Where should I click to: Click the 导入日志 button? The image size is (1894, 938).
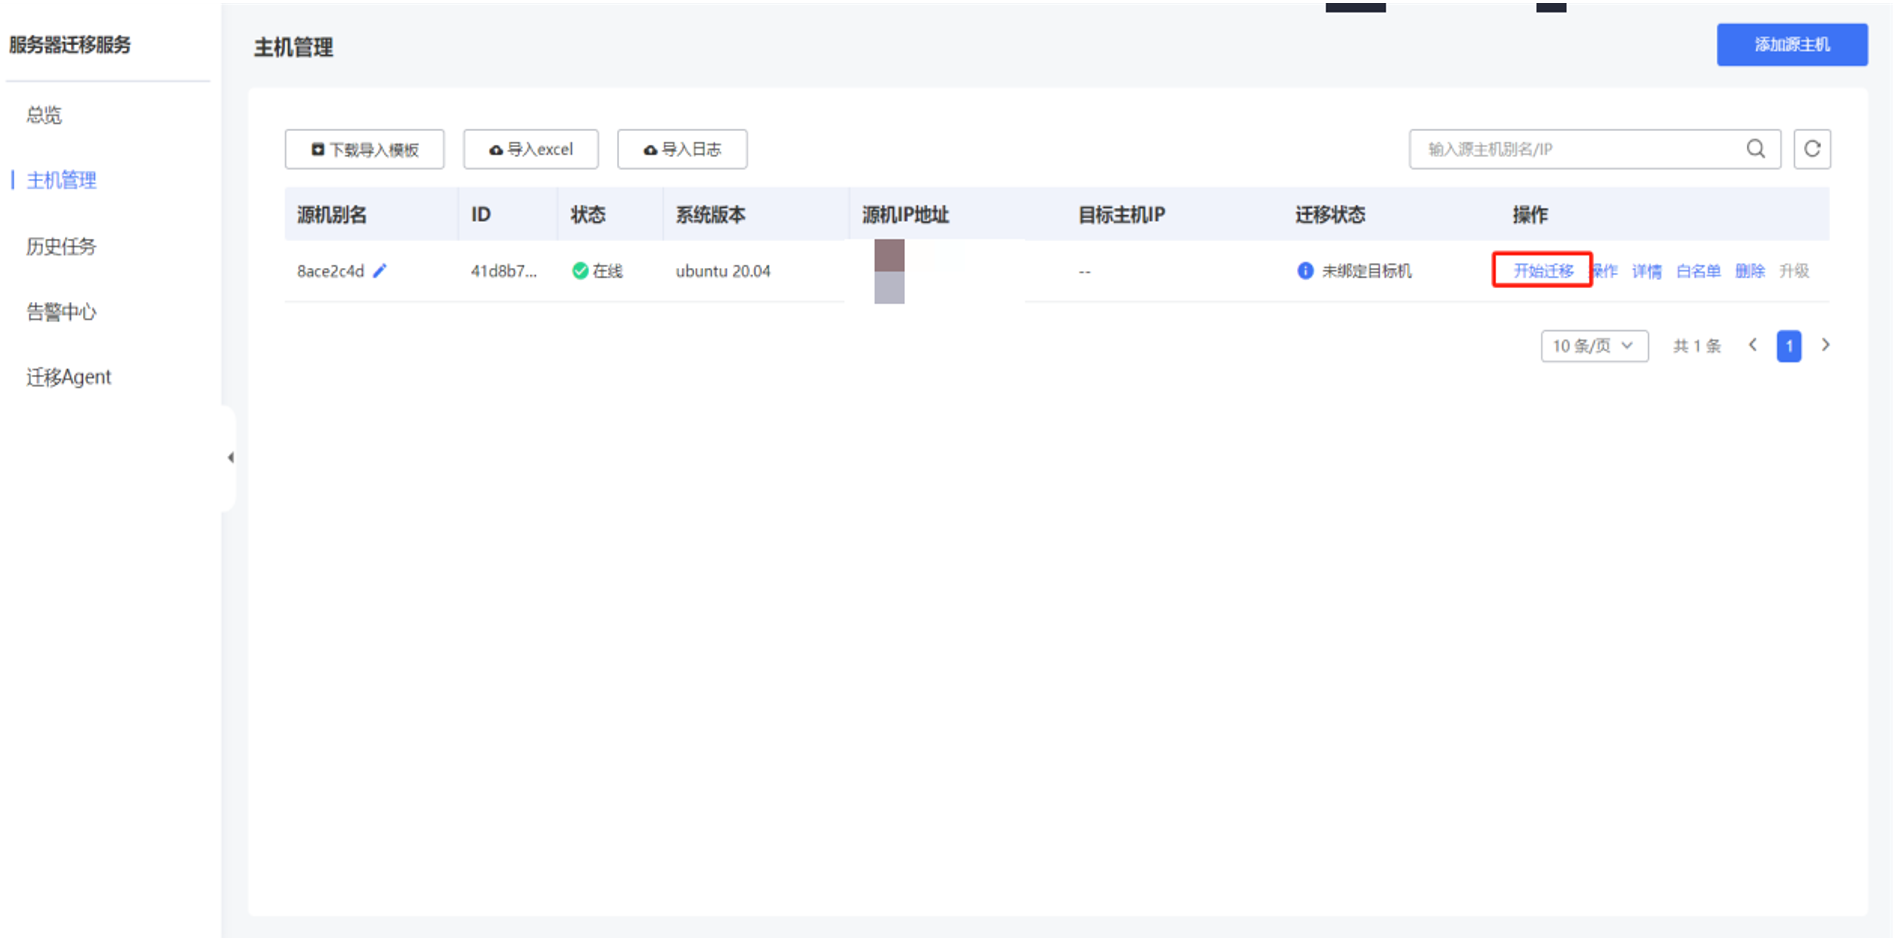pos(682,149)
